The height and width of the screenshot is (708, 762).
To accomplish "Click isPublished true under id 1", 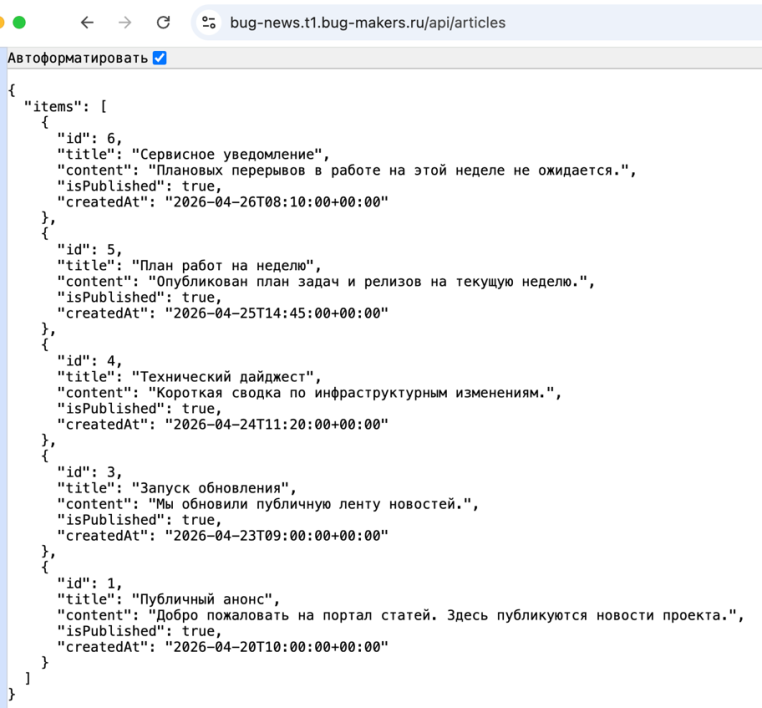I will pos(139,631).
